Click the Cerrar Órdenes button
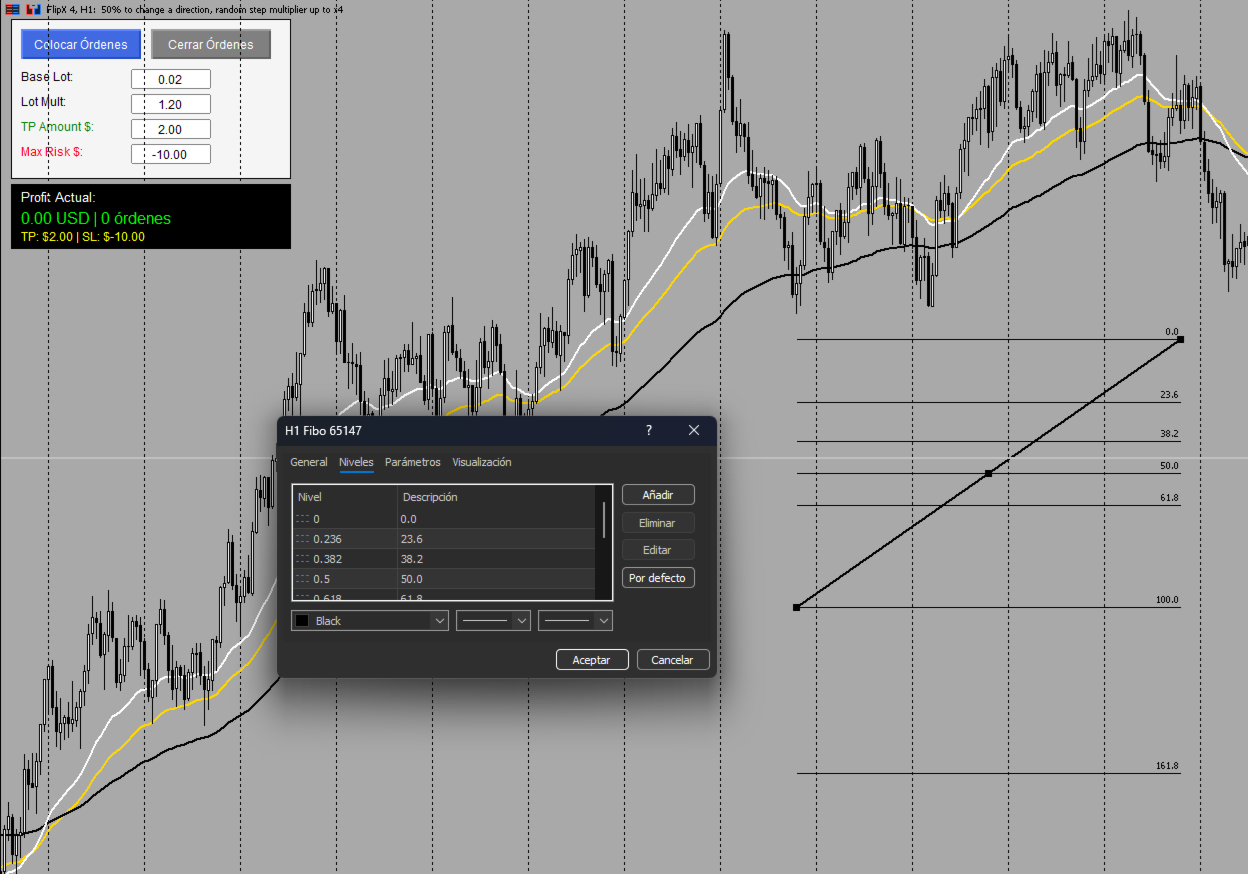The image size is (1248, 874). [211, 44]
